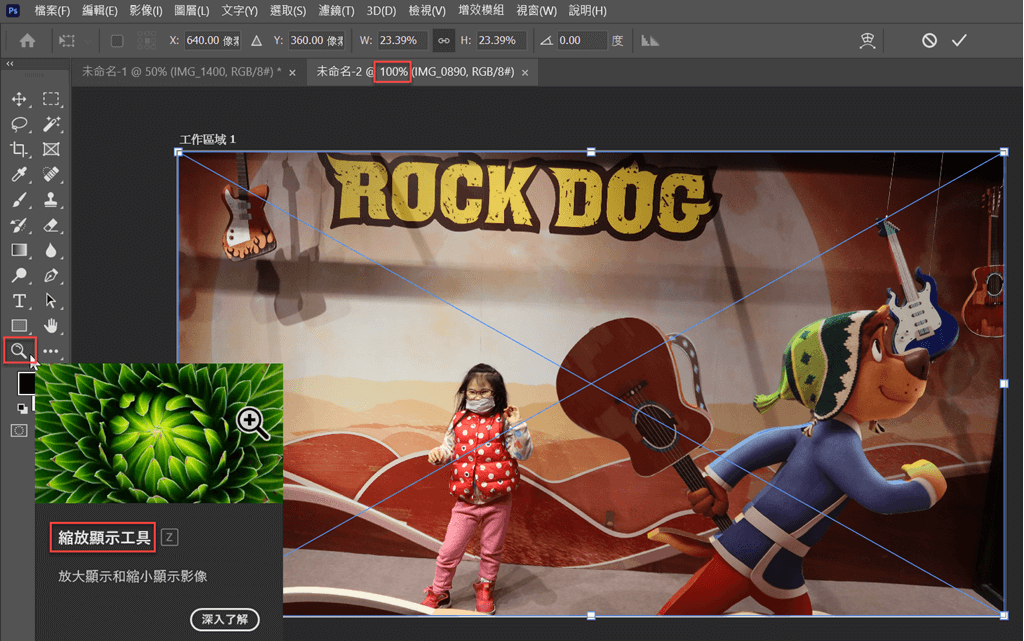Toggle the W/H link aspect ratio button
This screenshot has width=1024, height=641.
tap(443, 40)
